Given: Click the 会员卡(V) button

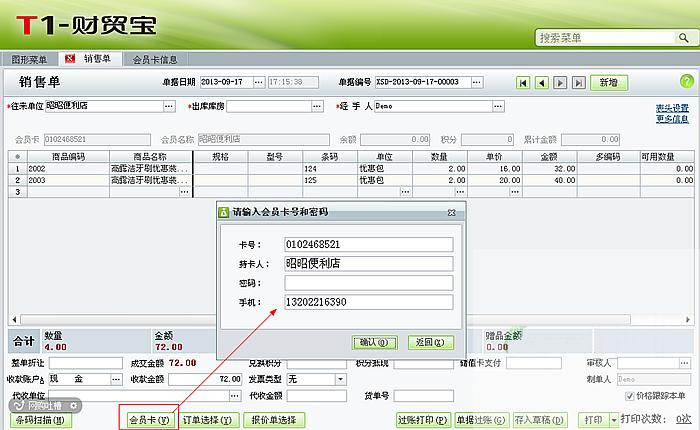Looking at the screenshot, I should click(149, 420).
